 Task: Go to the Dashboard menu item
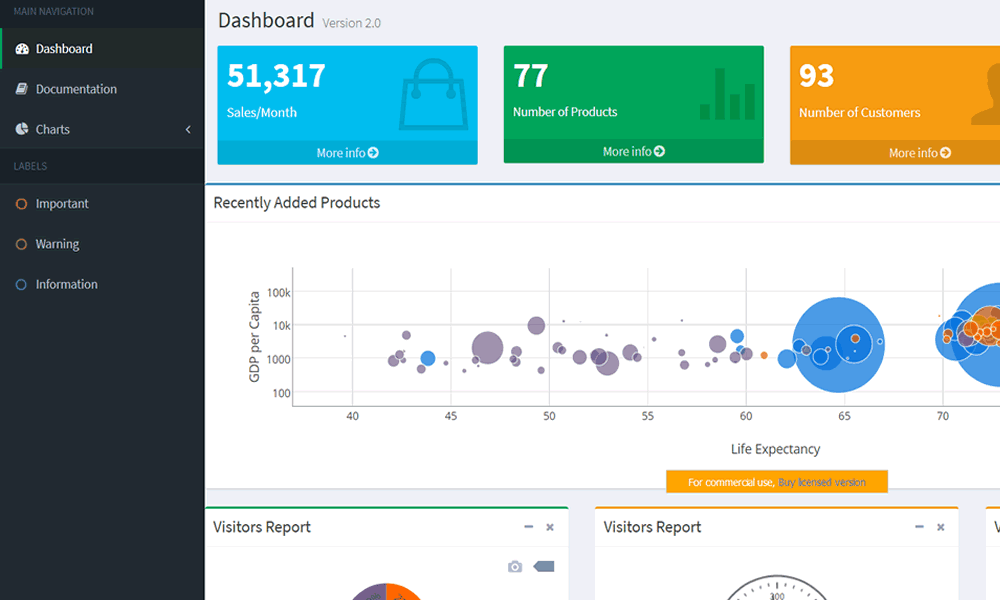coord(64,49)
